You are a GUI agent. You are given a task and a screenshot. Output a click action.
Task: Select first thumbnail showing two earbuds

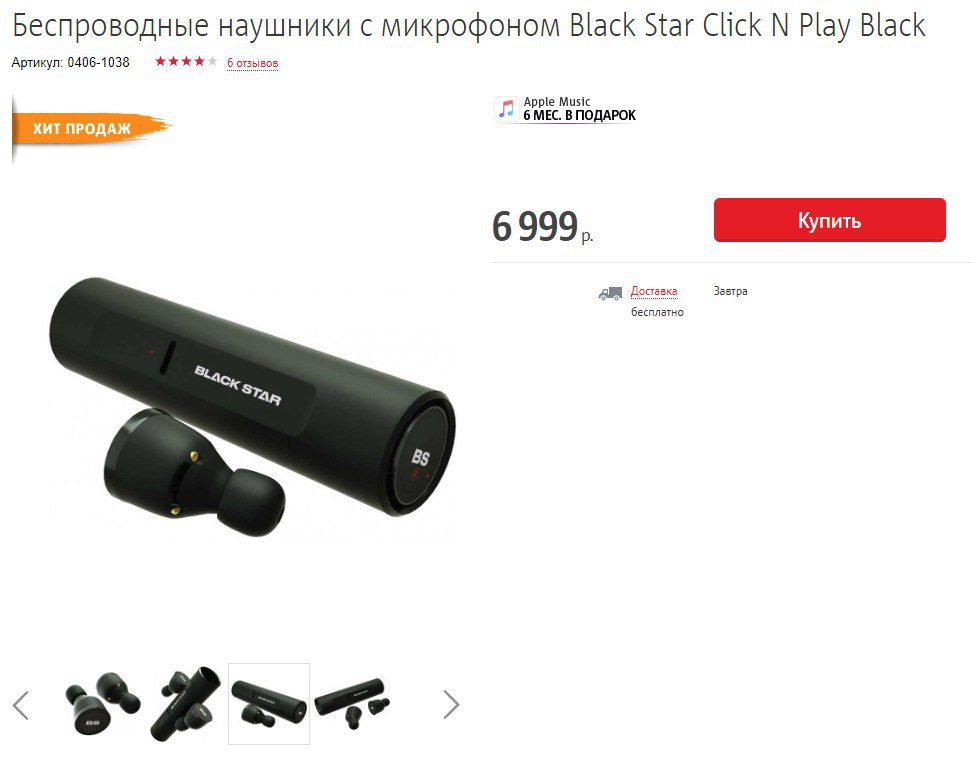tap(103, 703)
